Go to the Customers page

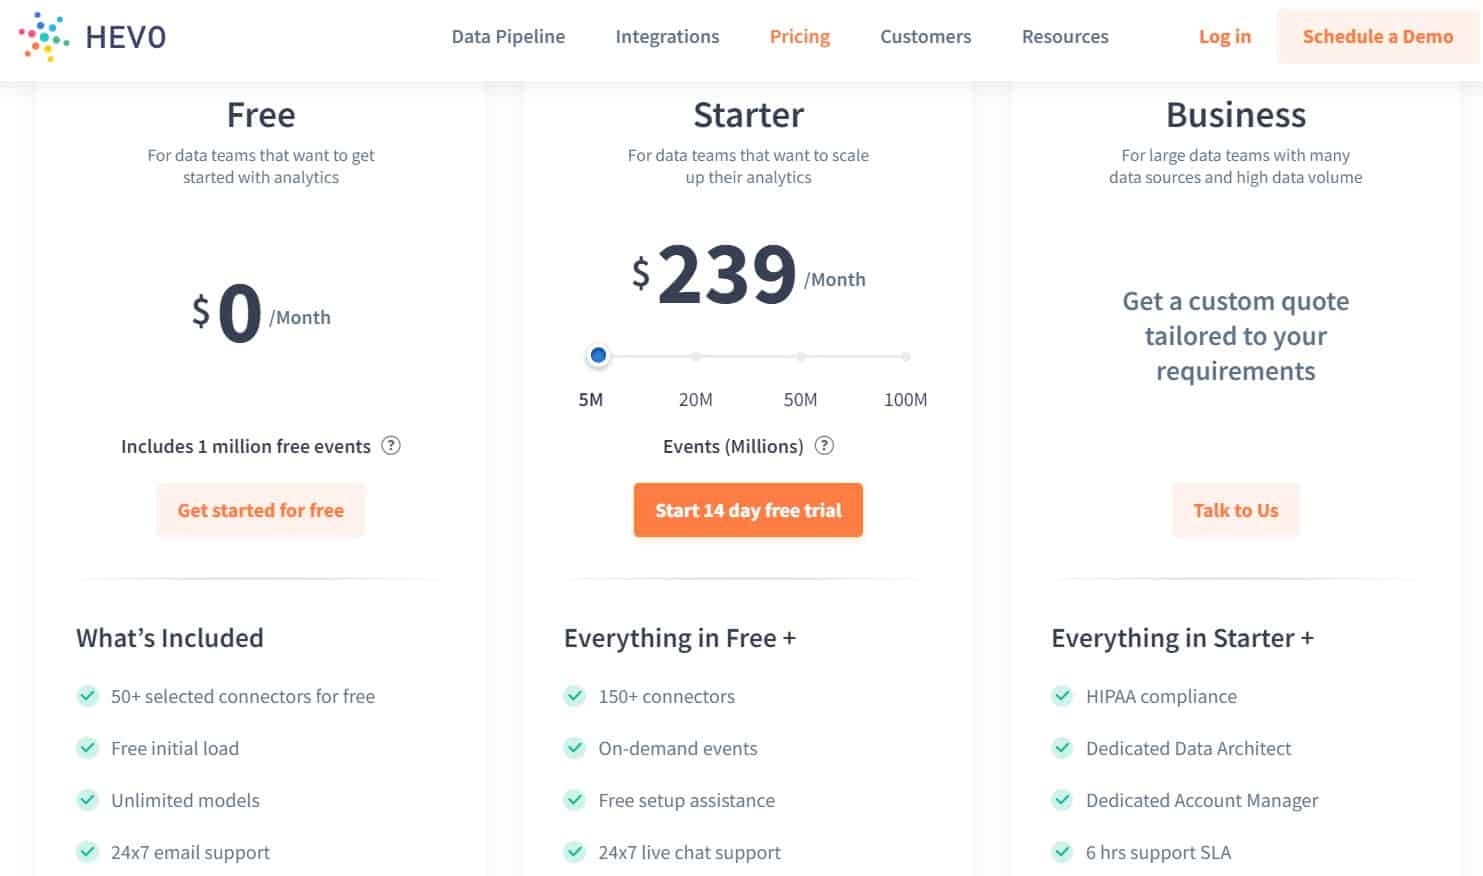(x=925, y=37)
